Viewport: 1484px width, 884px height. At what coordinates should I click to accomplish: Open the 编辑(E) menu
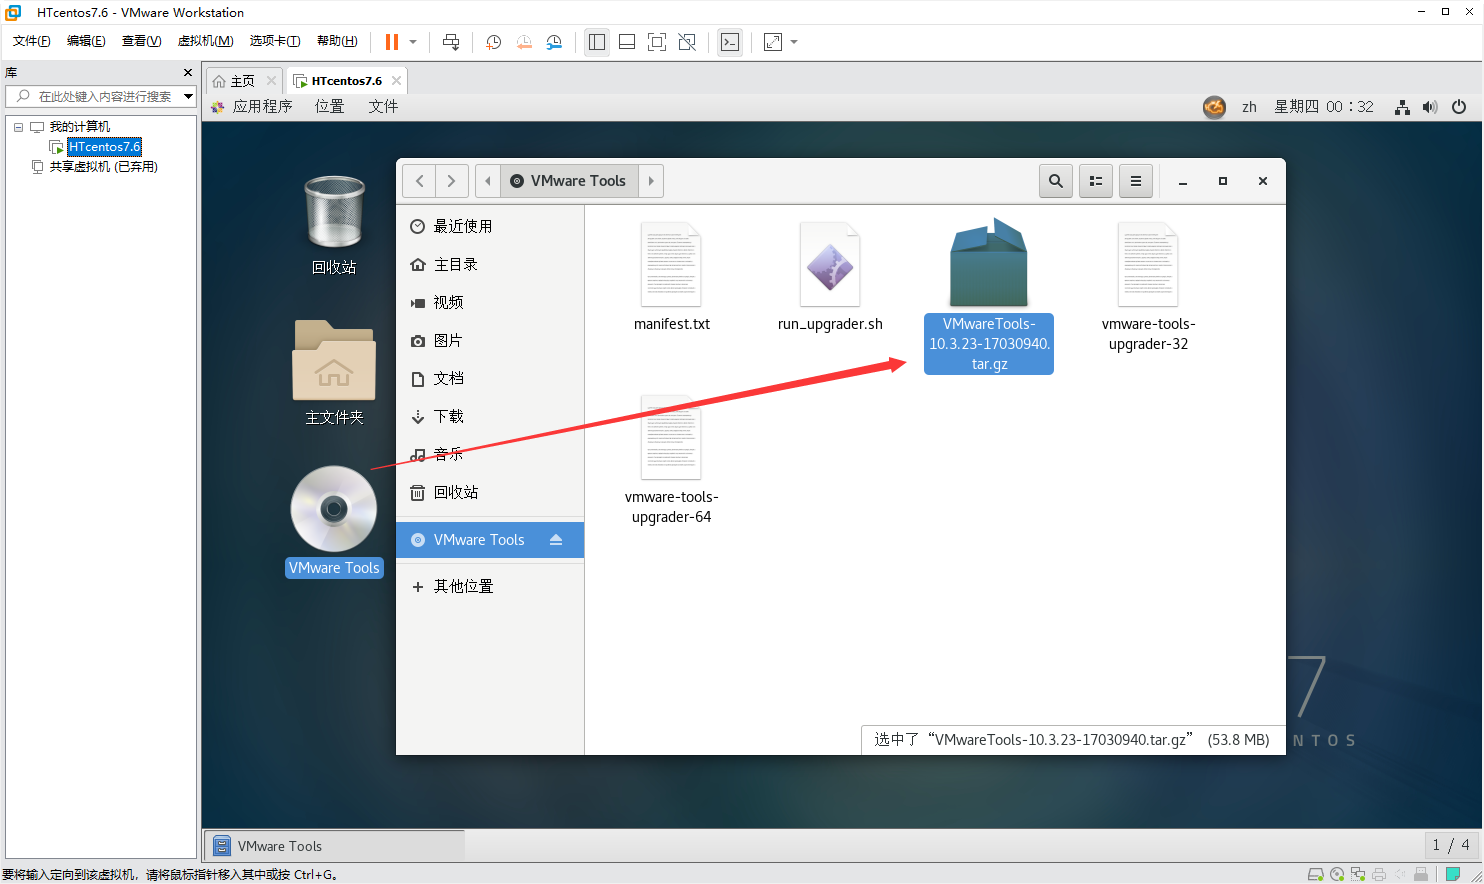86,41
